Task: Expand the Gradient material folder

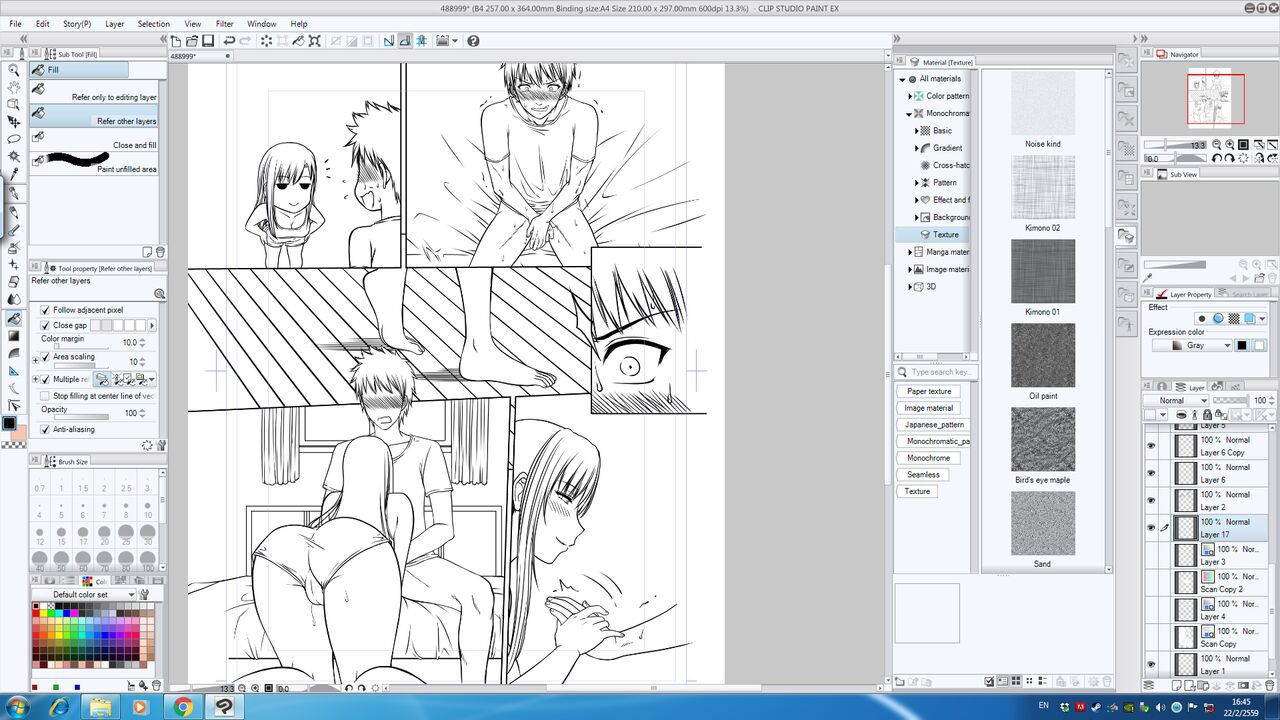Action: (917, 148)
